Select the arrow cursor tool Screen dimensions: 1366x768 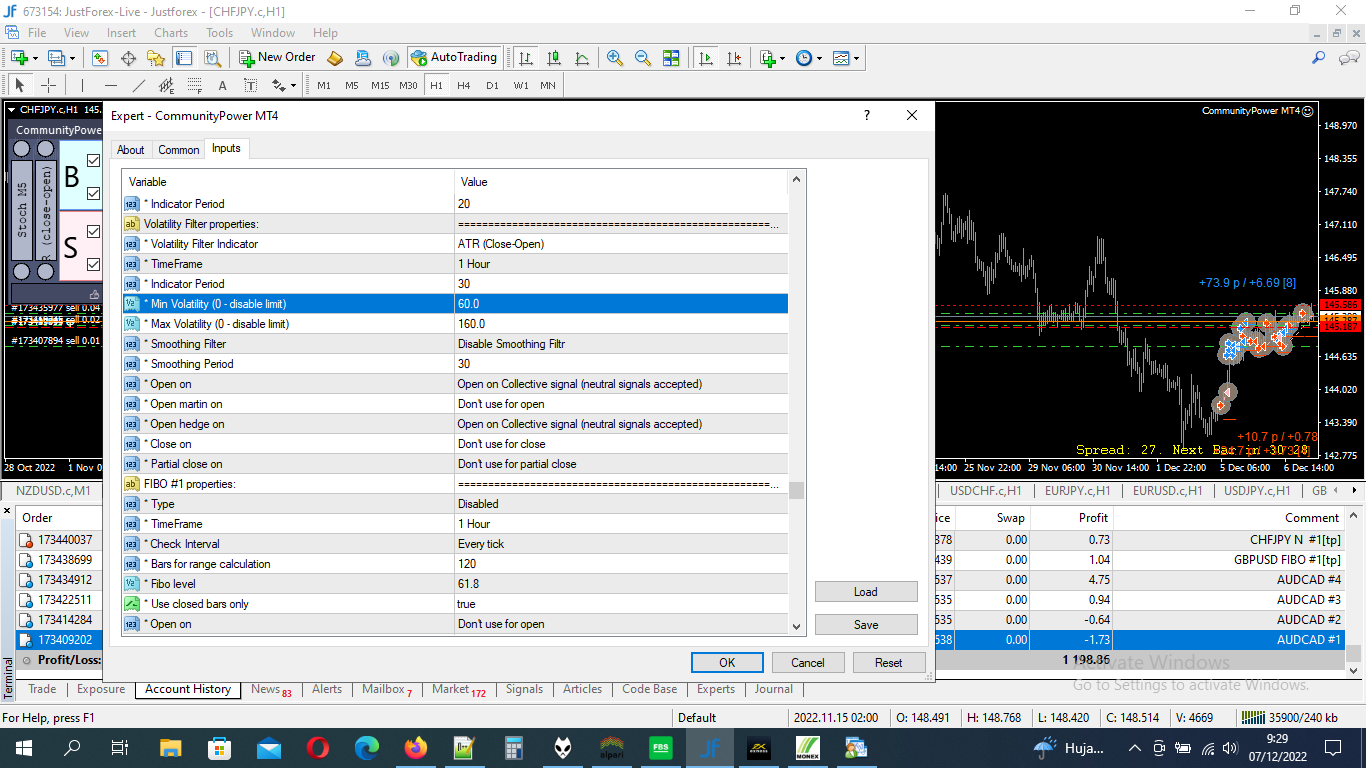tap(19, 85)
